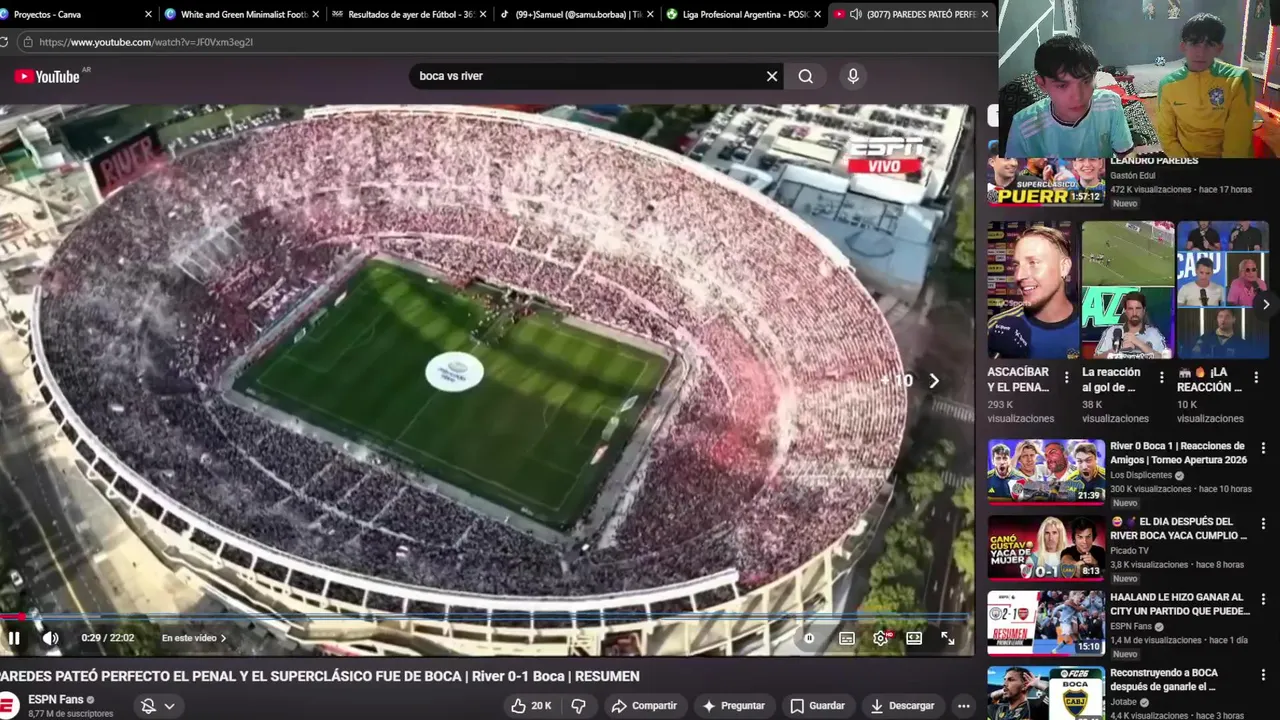Mute the video using the speaker icon
The image size is (1280, 720).
[x=50, y=638]
